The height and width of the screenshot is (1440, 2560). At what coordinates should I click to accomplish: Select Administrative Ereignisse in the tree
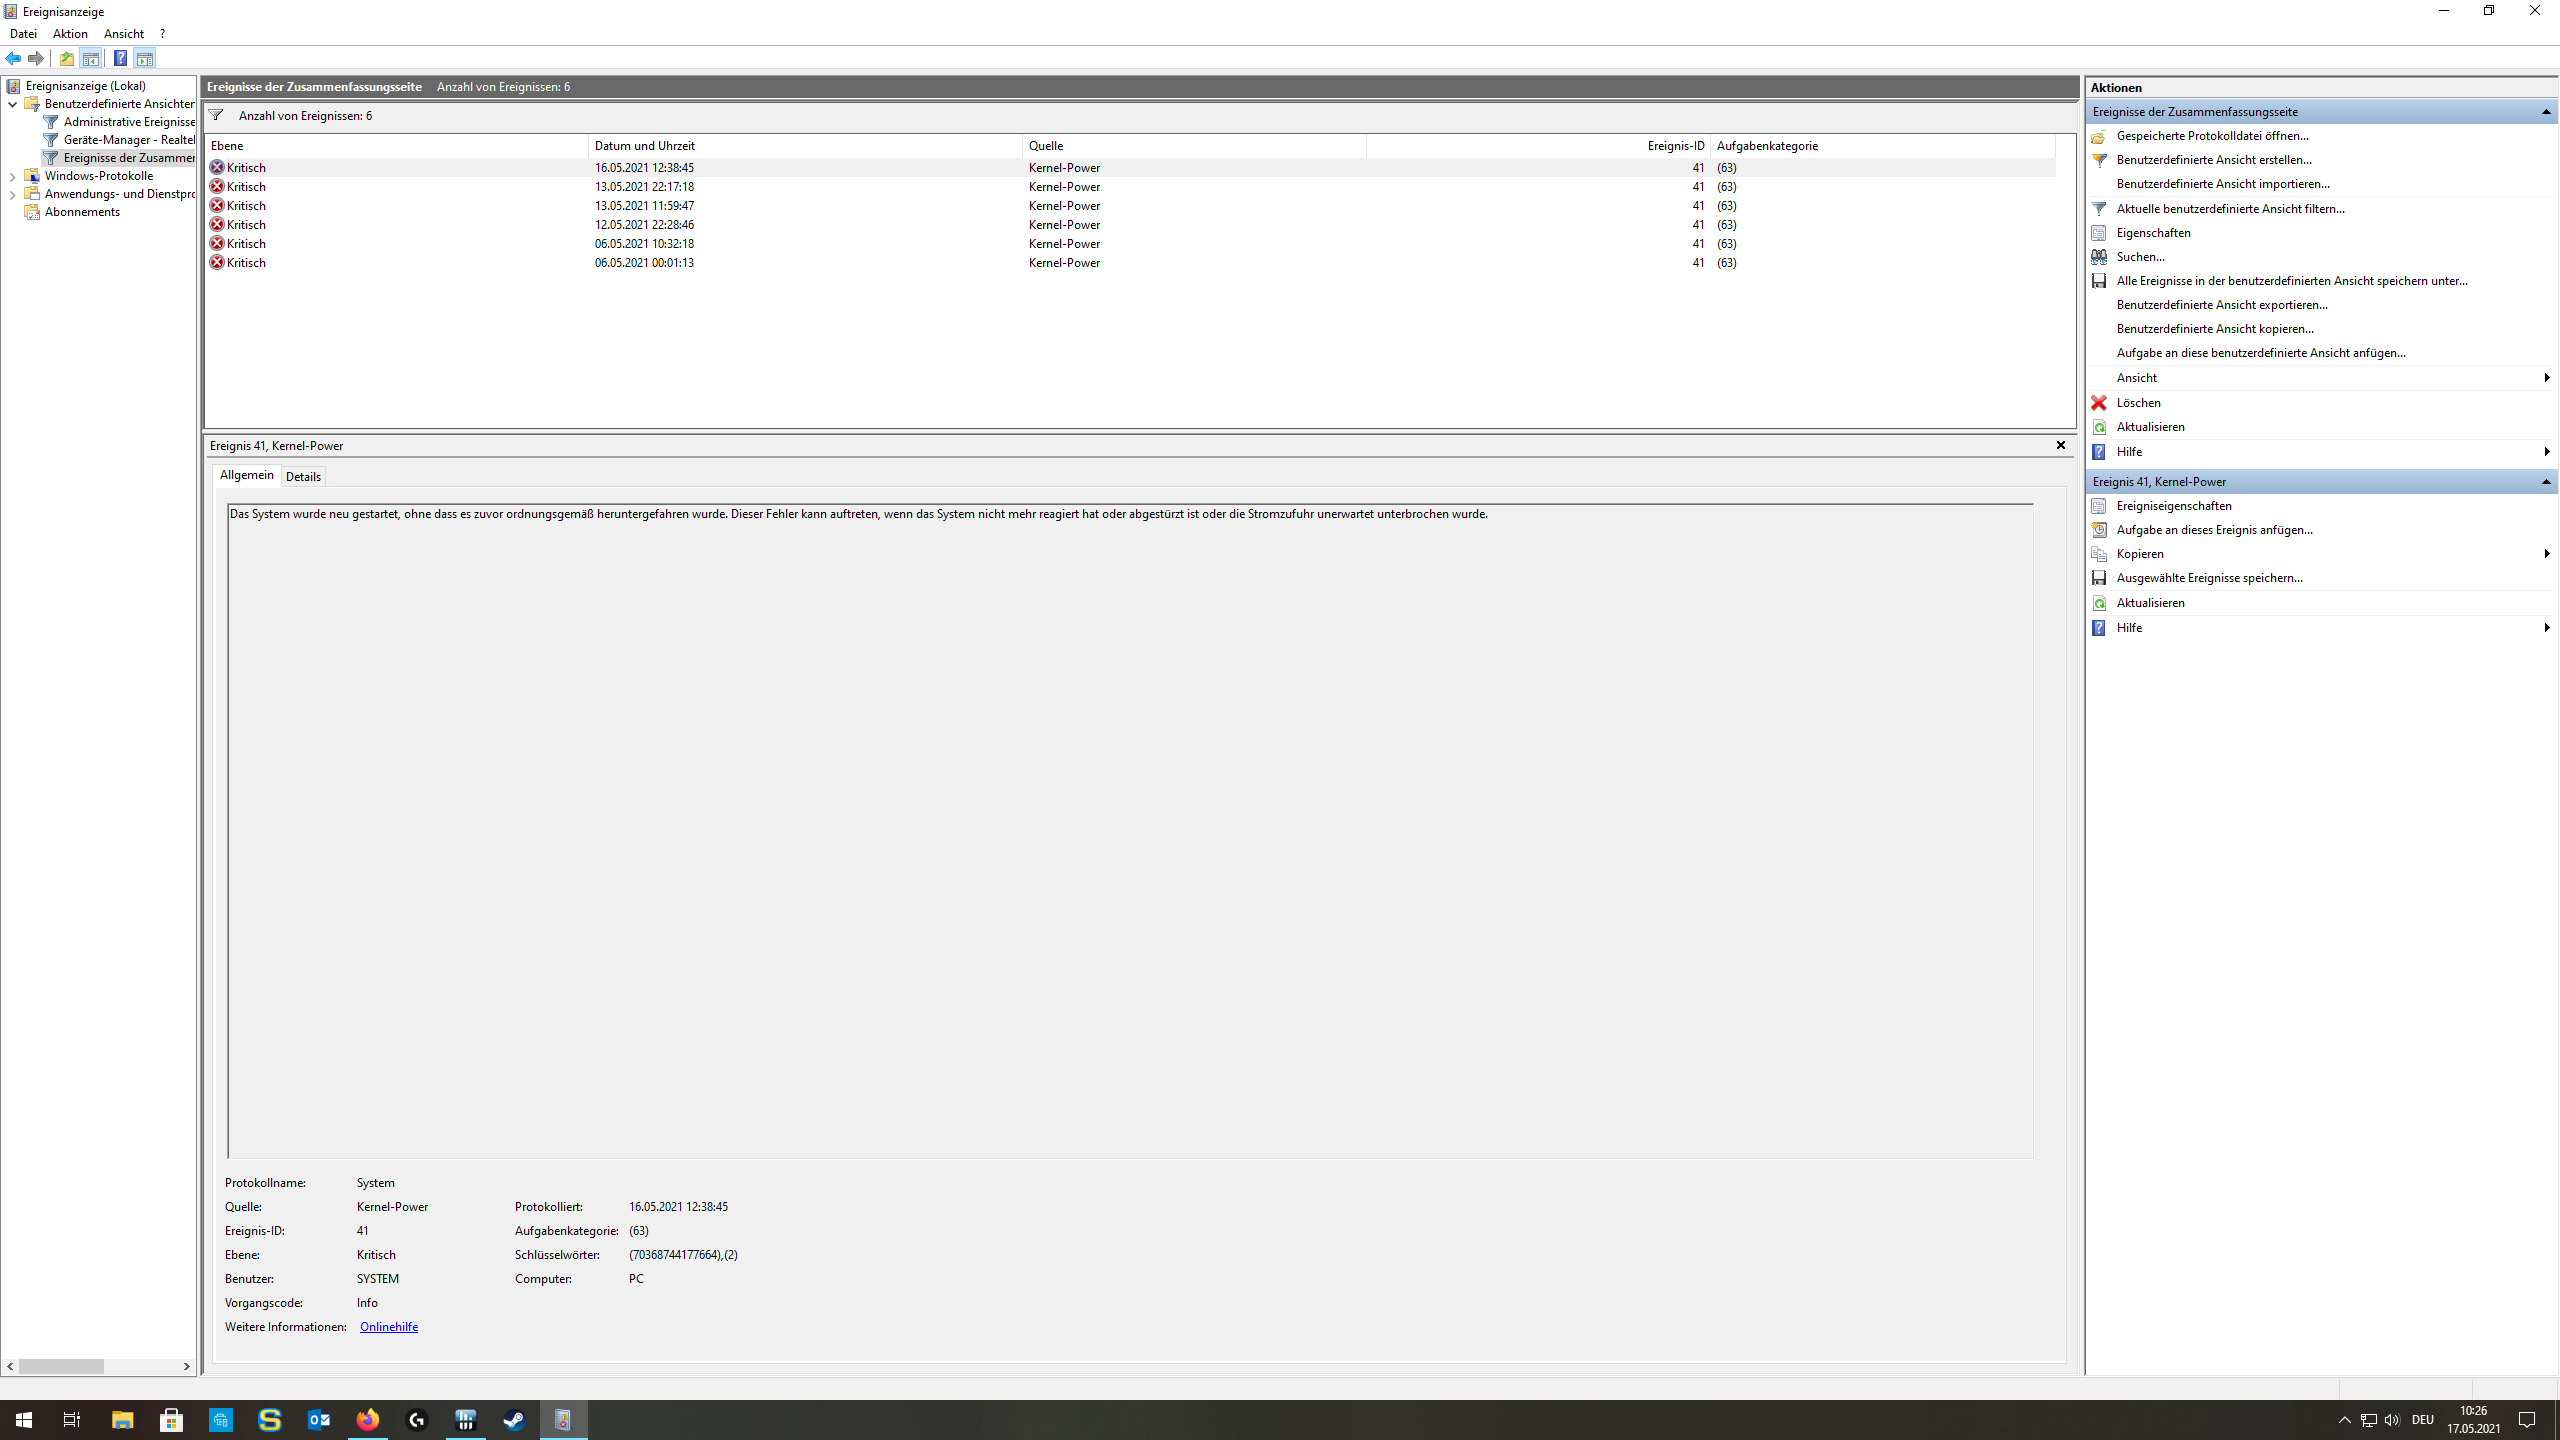click(x=129, y=122)
